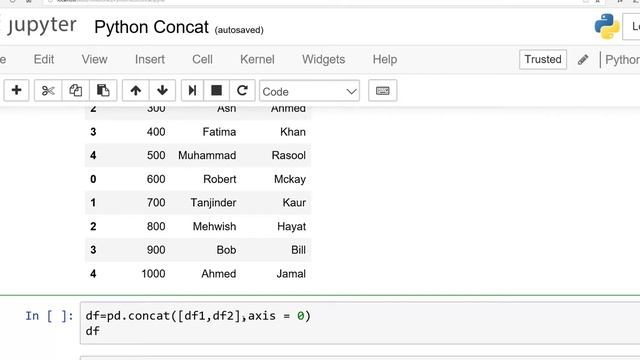Image resolution: width=640 pixels, height=360 pixels.
Task: Click the Python kernel name indicator
Action: point(622,60)
